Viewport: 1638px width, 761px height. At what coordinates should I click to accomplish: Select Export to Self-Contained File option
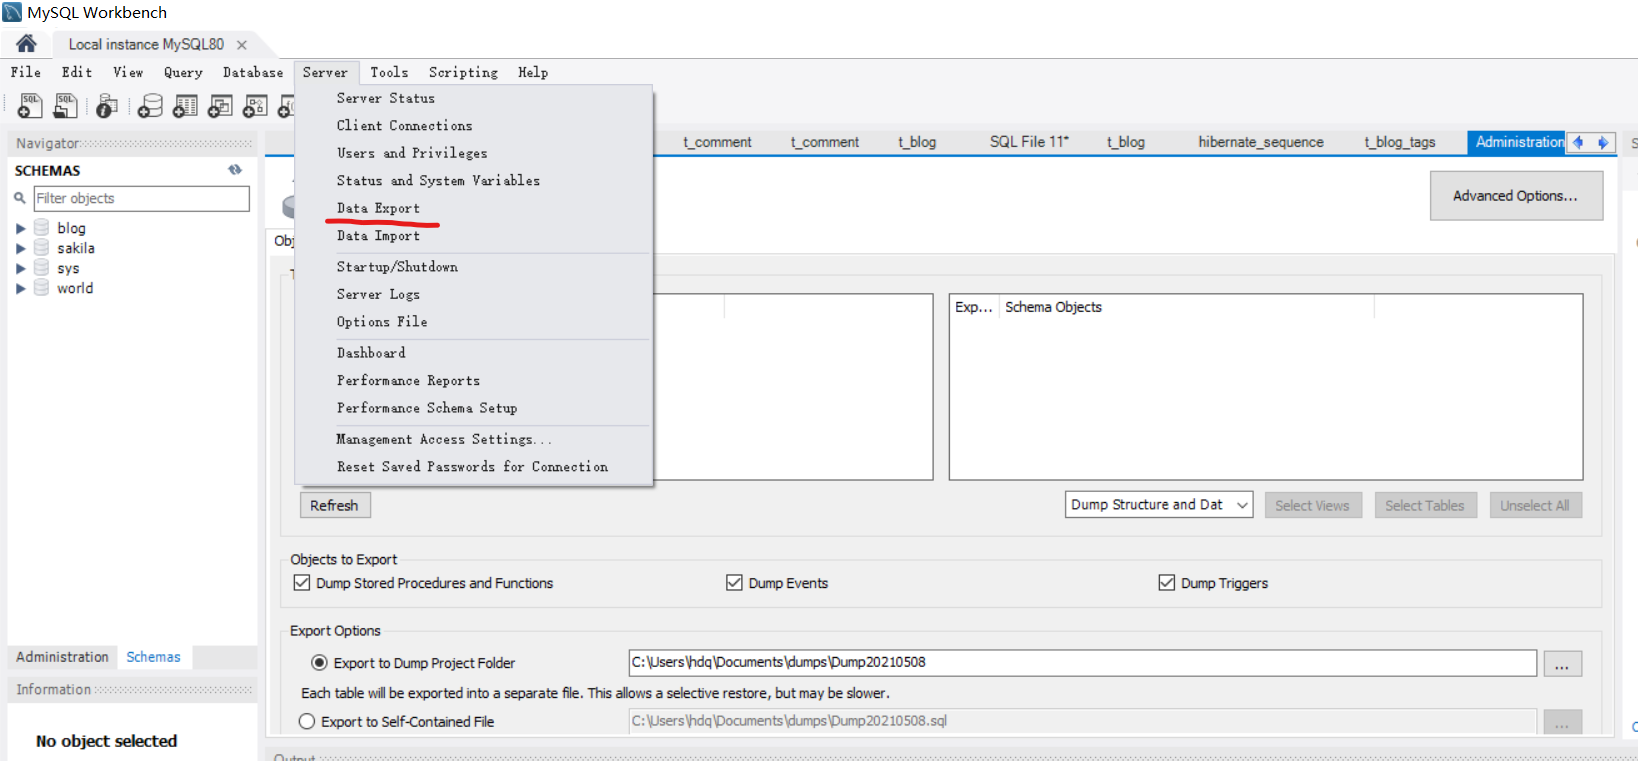307,721
